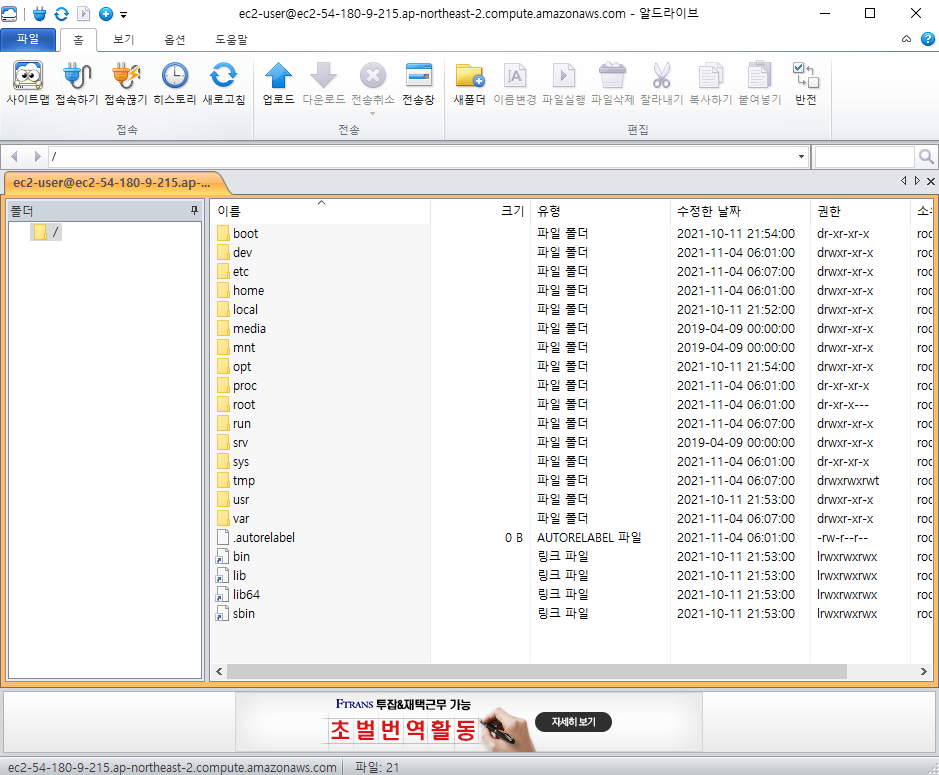Image resolution: width=939 pixels, height=775 pixels.
Task: Click the navigate back arrow
Action: pyautogui.click(x=14, y=157)
